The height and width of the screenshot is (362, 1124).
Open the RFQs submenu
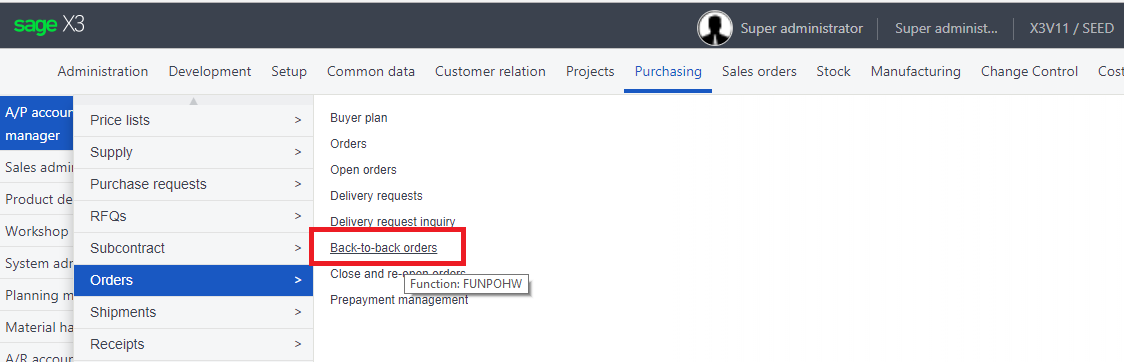pos(194,216)
